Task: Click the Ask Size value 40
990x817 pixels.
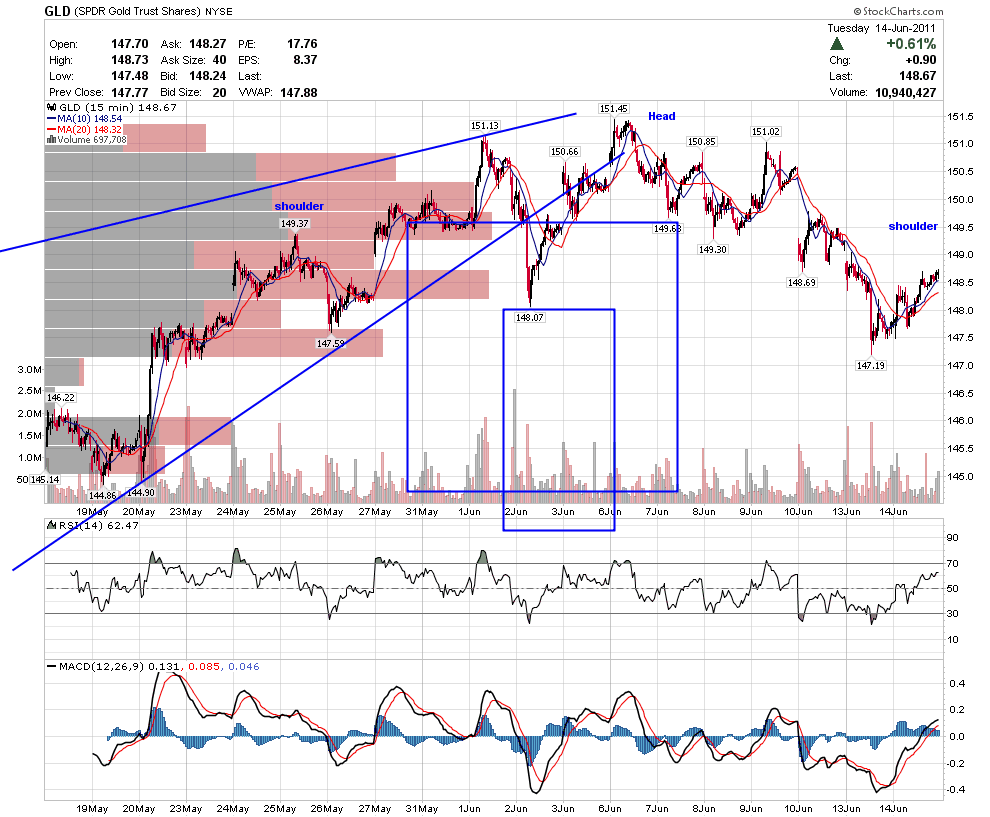Action: [219, 60]
